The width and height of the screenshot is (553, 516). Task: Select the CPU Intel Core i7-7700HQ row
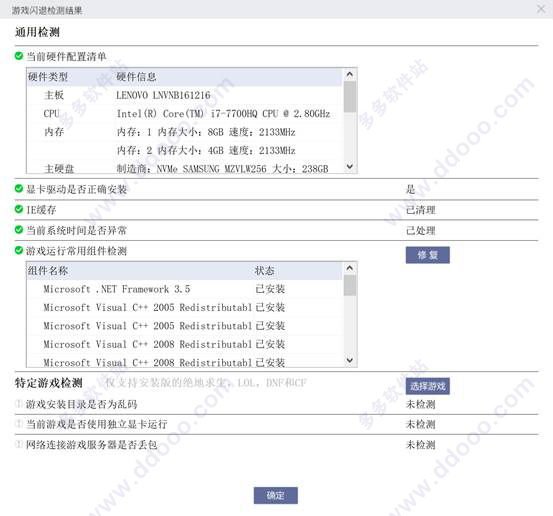185,114
